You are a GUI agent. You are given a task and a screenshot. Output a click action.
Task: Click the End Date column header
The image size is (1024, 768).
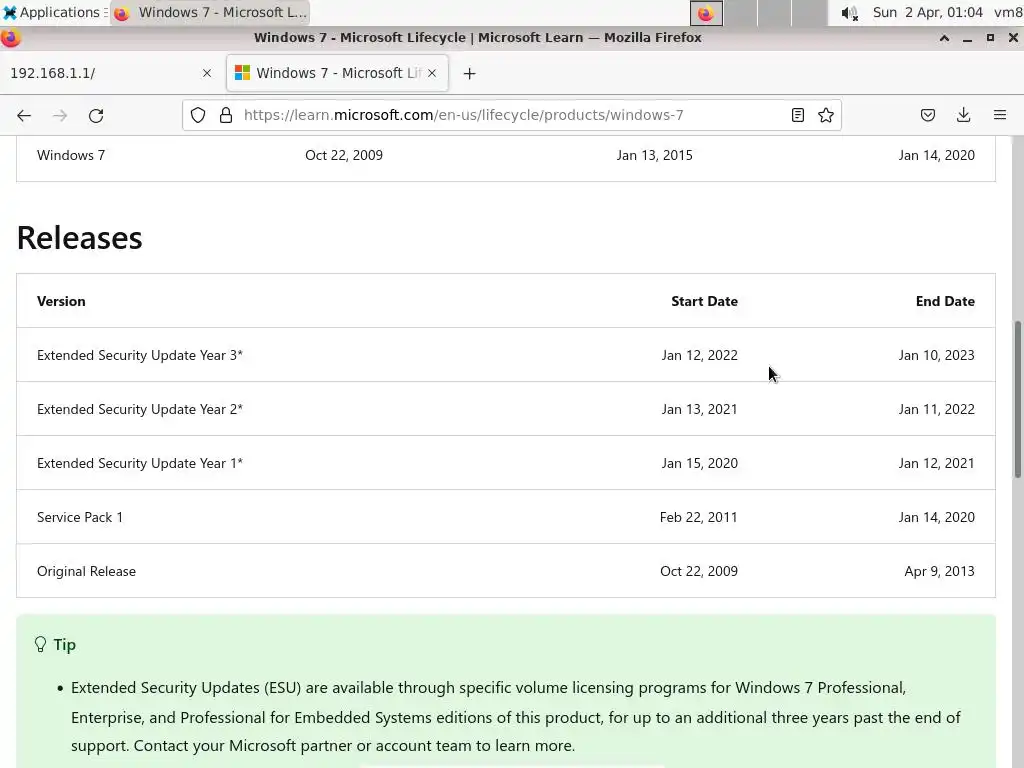coord(945,301)
